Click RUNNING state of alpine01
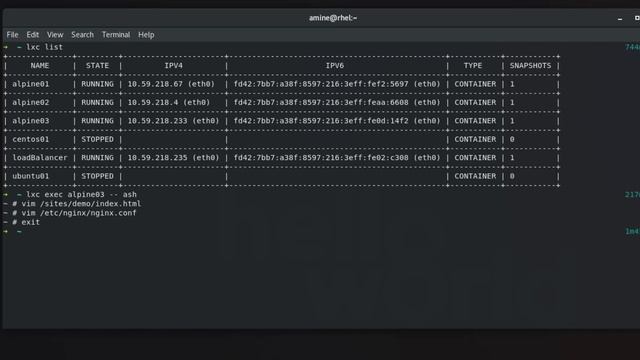This screenshot has height=360, width=640. (97, 84)
